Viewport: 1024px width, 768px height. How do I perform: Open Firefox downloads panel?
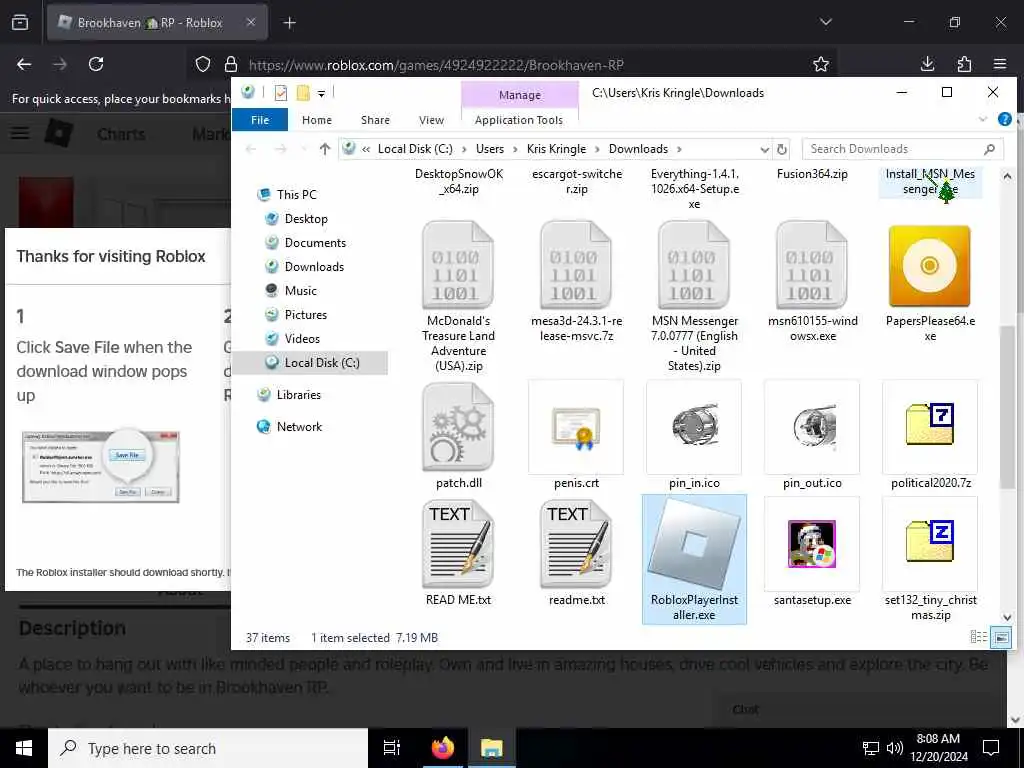(x=927, y=64)
